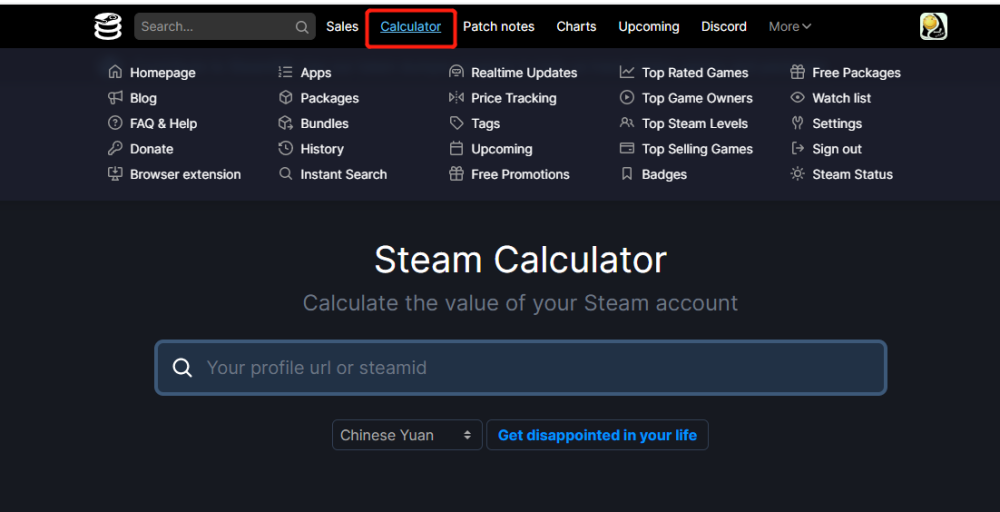1000x512 pixels.
Task: Click the Homepage house icon
Action: click(x=115, y=73)
